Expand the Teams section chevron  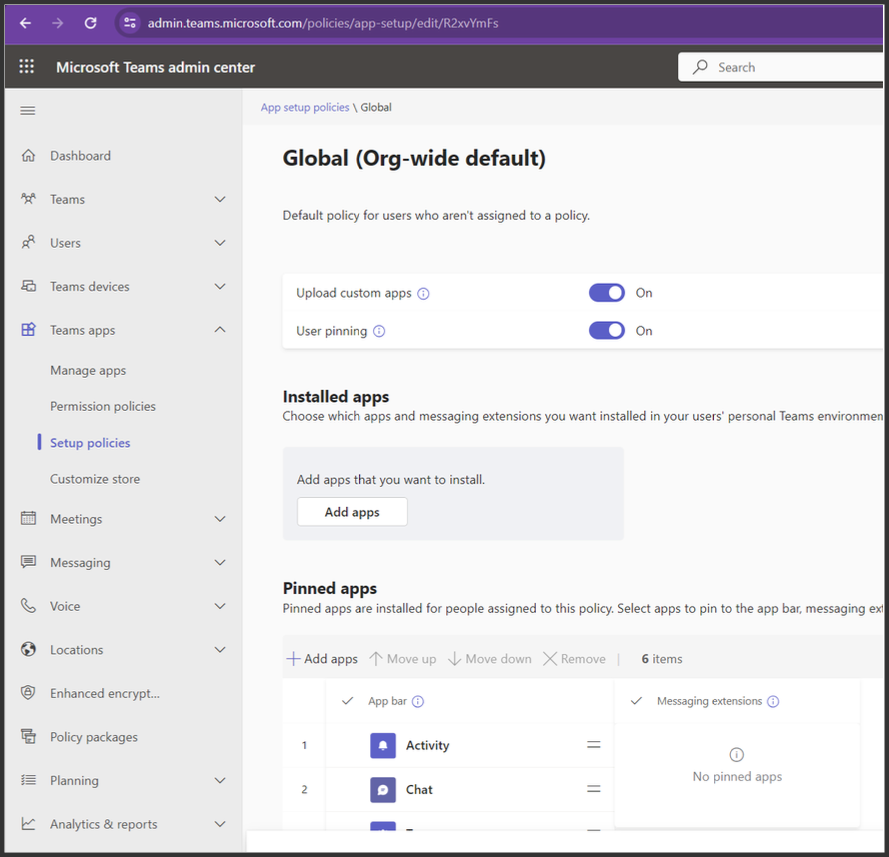click(x=220, y=199)
